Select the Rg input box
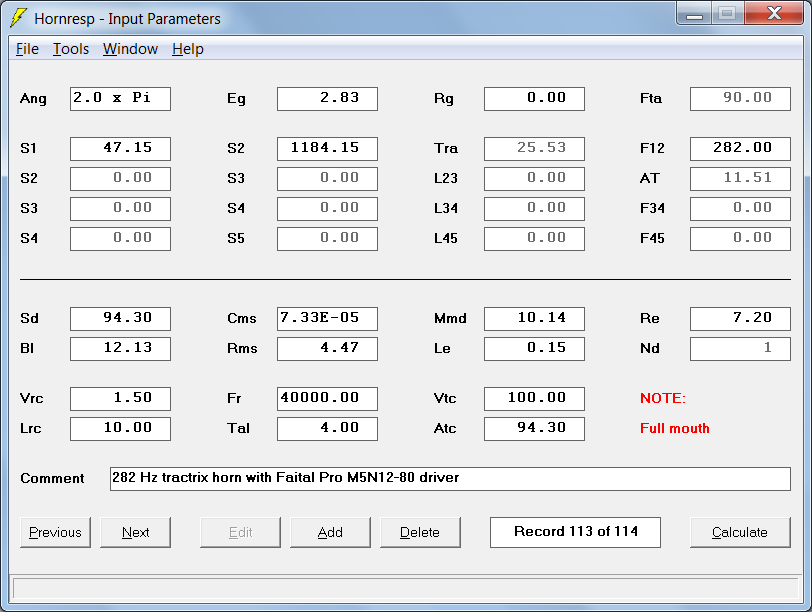 [x=534, y=99]
